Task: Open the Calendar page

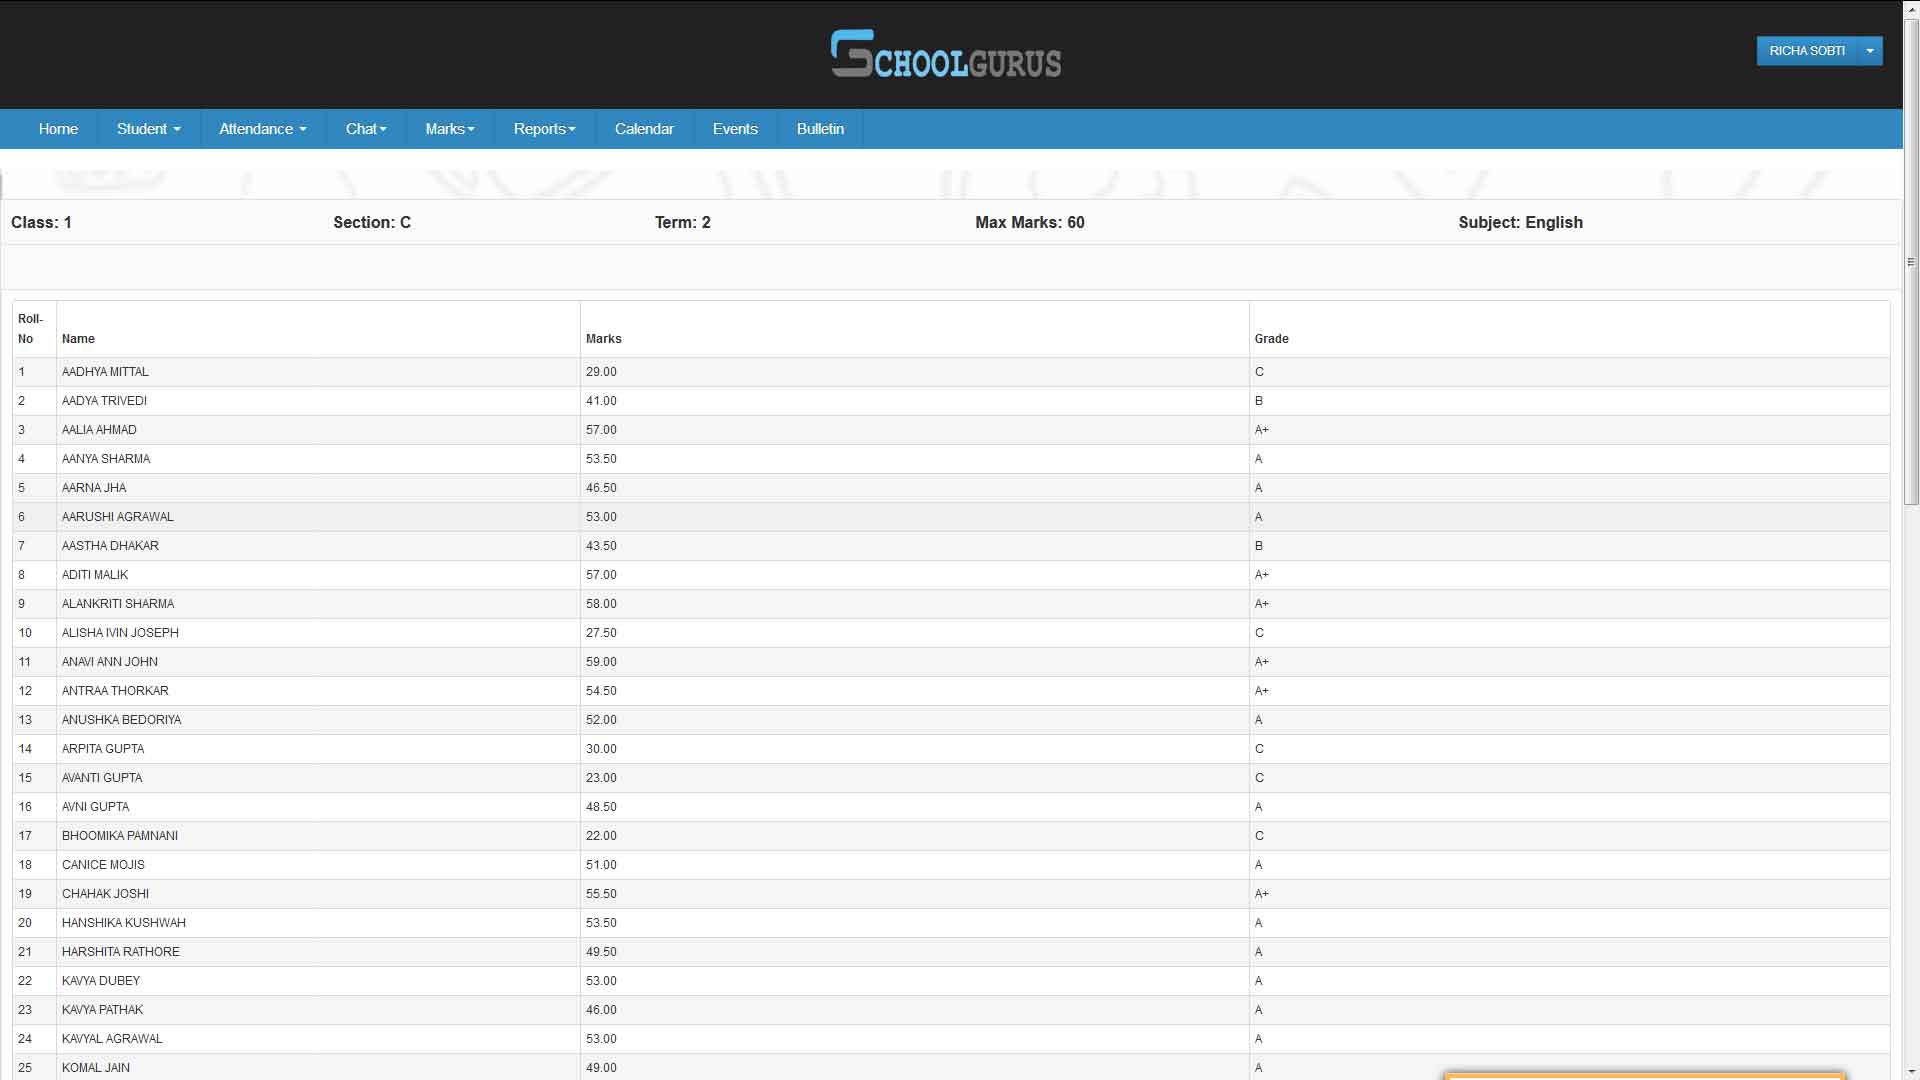Action: click(644, 129)
